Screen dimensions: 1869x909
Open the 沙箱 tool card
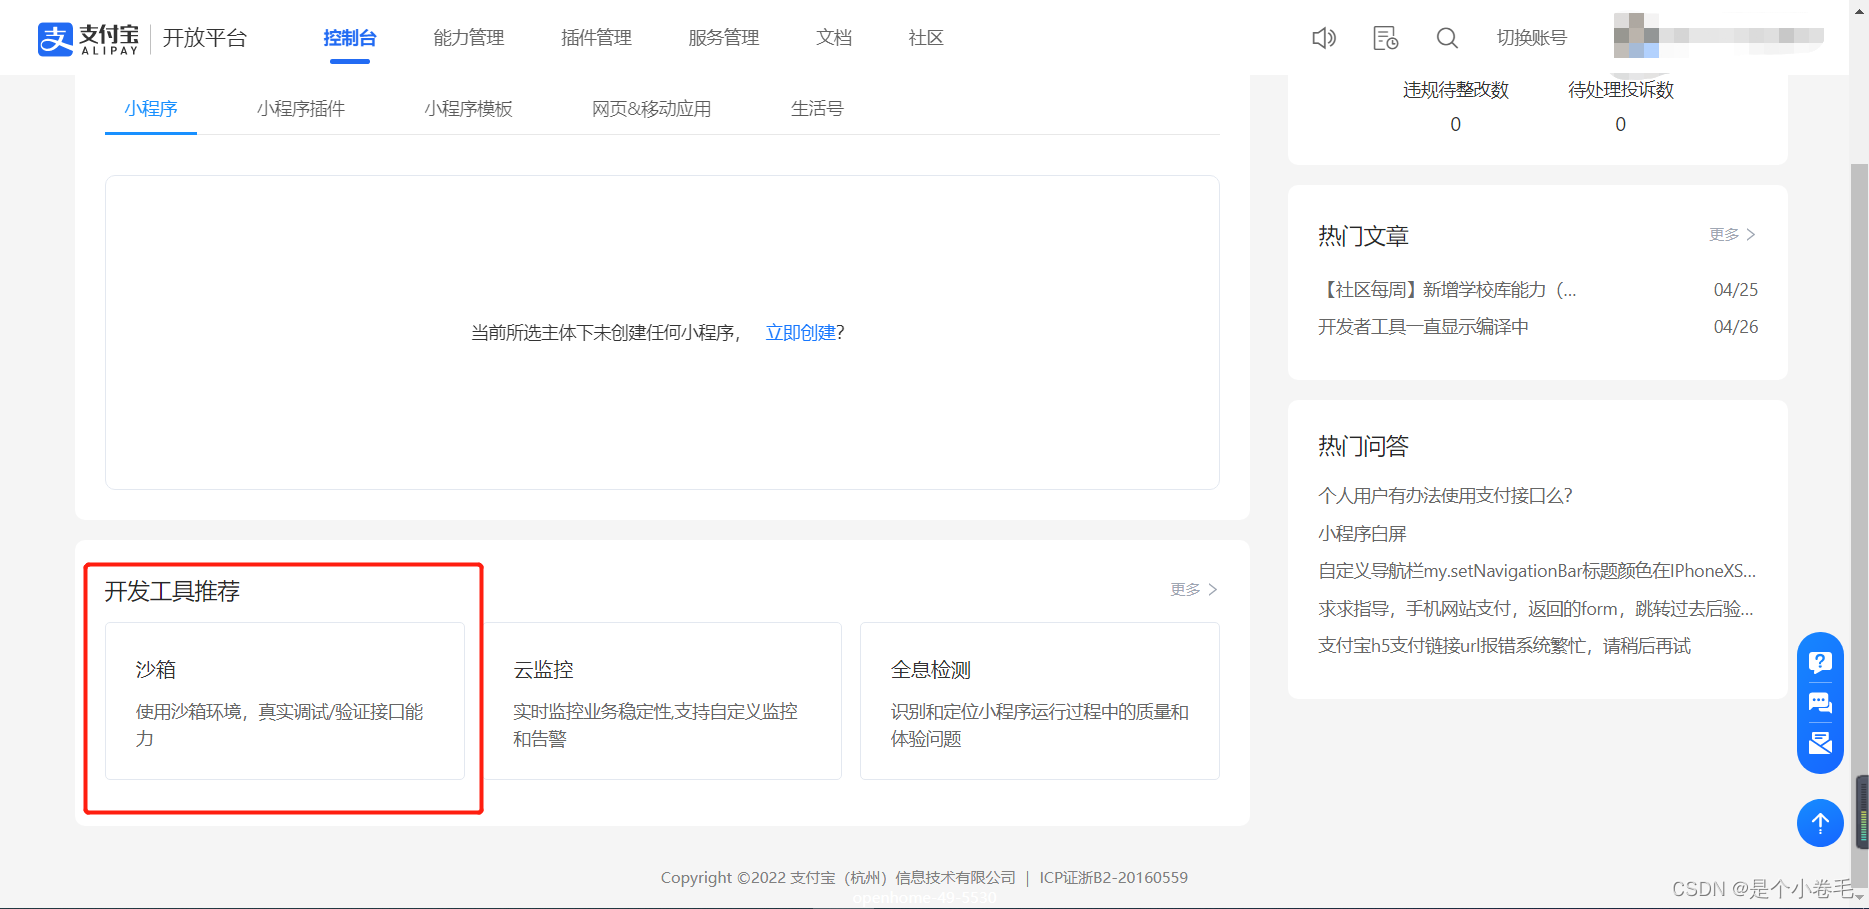[x=285, y=701]
